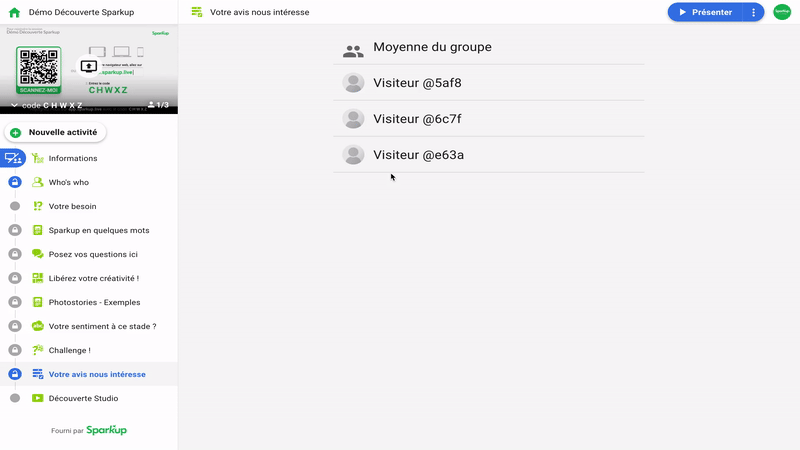Open Visiteur @6c7f results
The width and height of the screenshot is (800, 450).
[489, 119]
